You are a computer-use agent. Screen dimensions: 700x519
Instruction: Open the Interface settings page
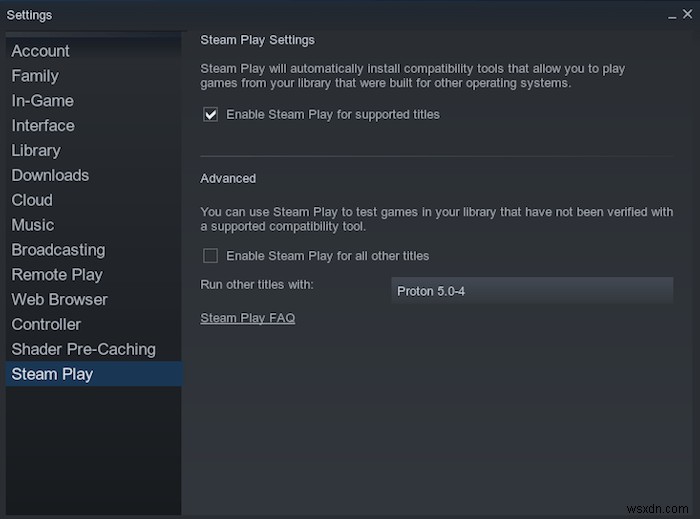(43, 126)
